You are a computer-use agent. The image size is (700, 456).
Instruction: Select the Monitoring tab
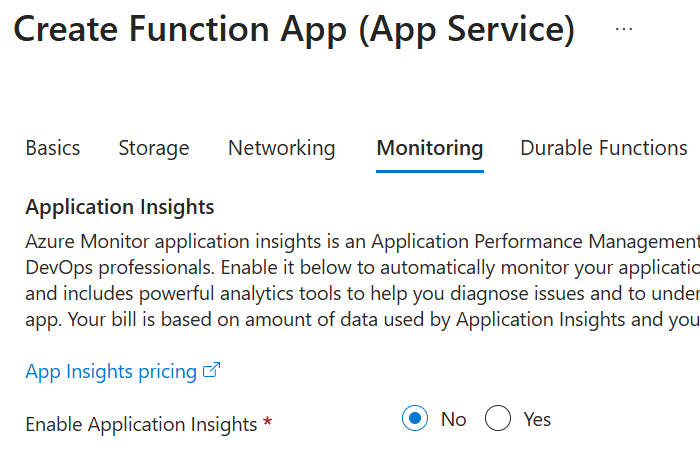tap(429, 148)
